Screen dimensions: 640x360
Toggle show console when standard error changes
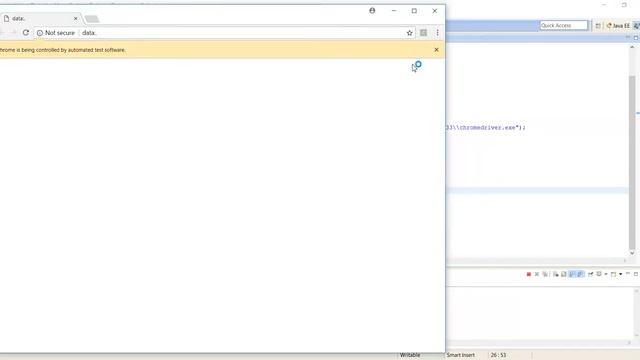[x=580, y=274]
